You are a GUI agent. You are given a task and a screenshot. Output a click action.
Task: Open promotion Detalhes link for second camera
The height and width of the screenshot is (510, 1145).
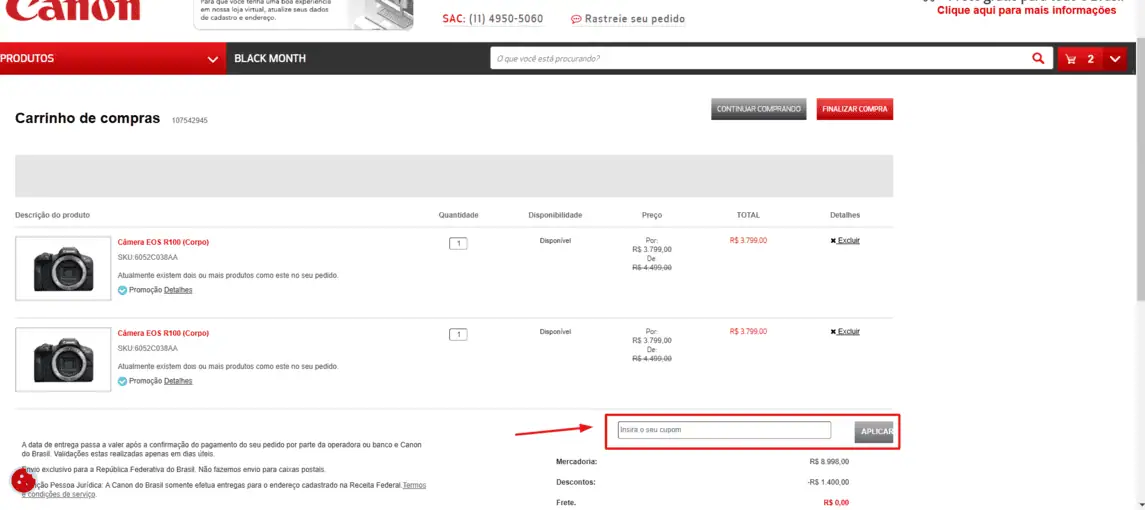178,381
